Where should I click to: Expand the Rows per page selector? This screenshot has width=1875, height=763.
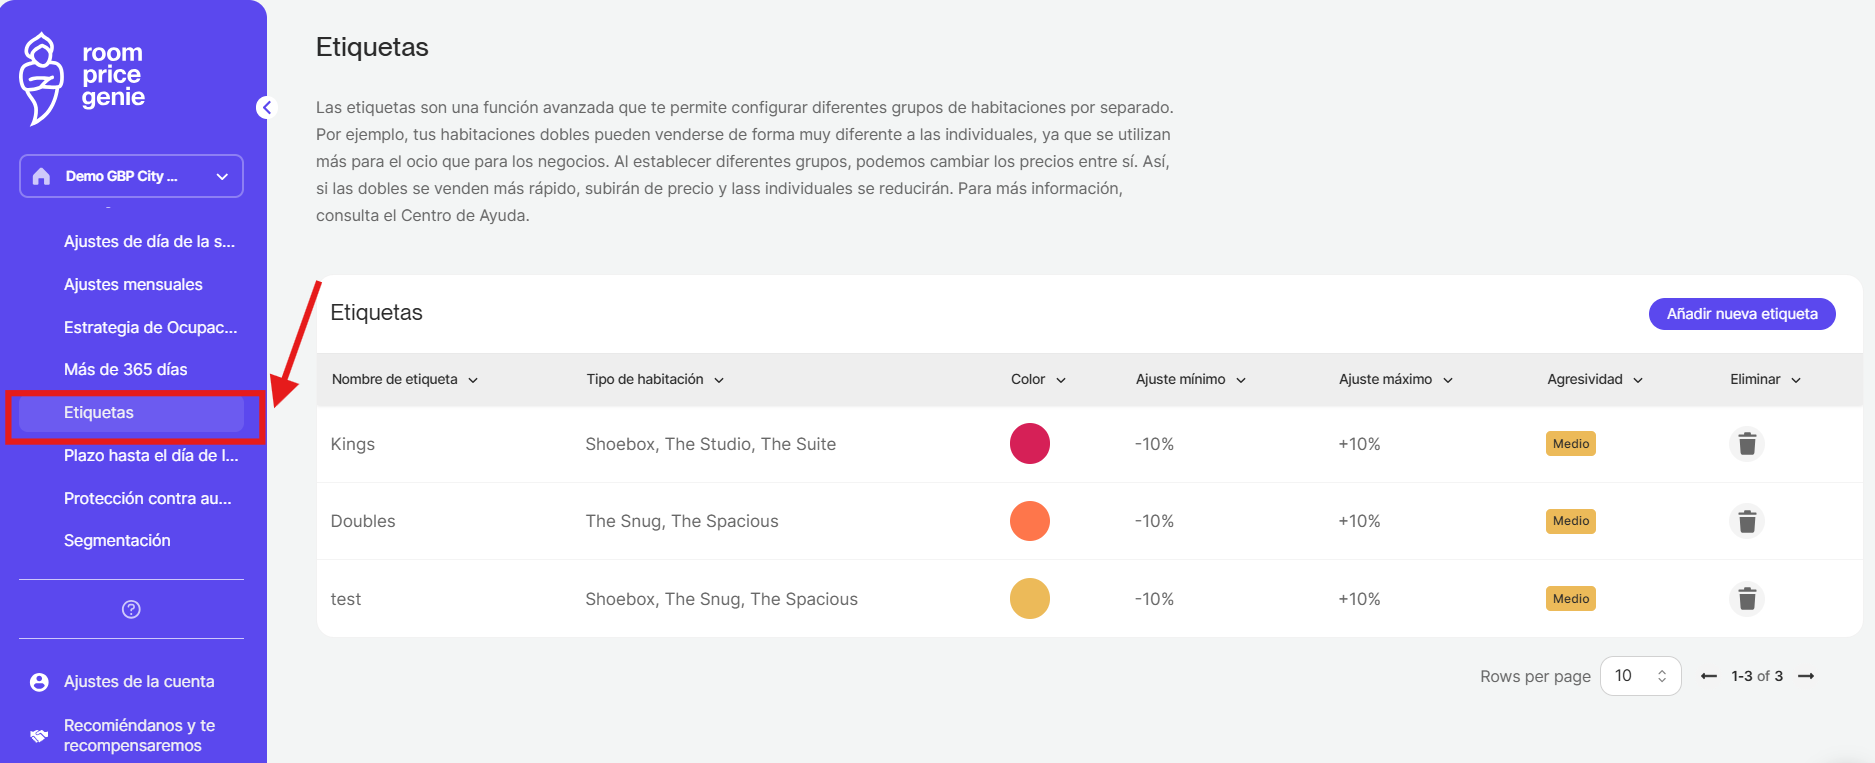click(x=1640, y=676)
